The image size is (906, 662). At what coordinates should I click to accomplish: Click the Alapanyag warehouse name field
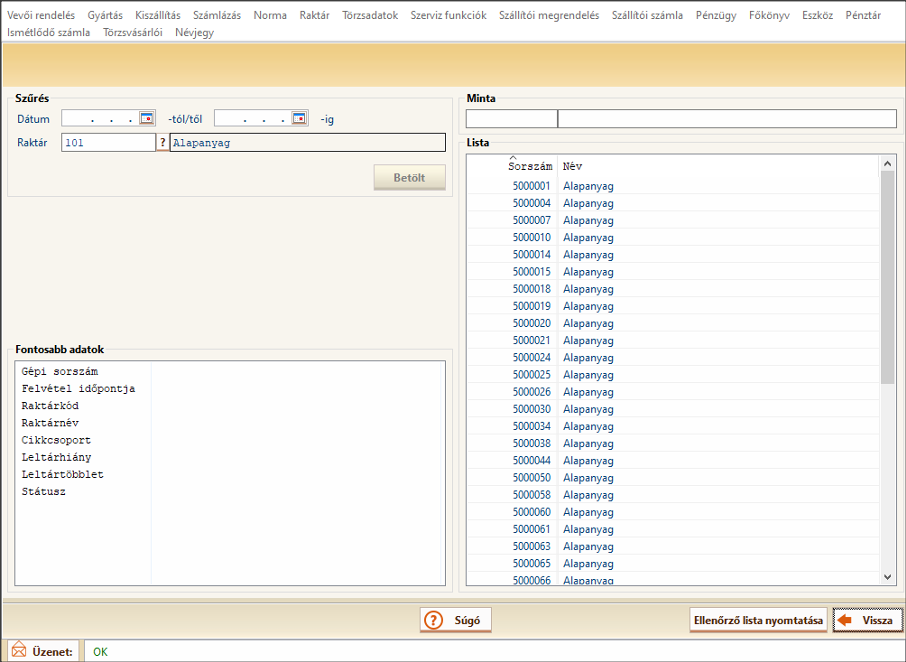[x=307, y=143]
